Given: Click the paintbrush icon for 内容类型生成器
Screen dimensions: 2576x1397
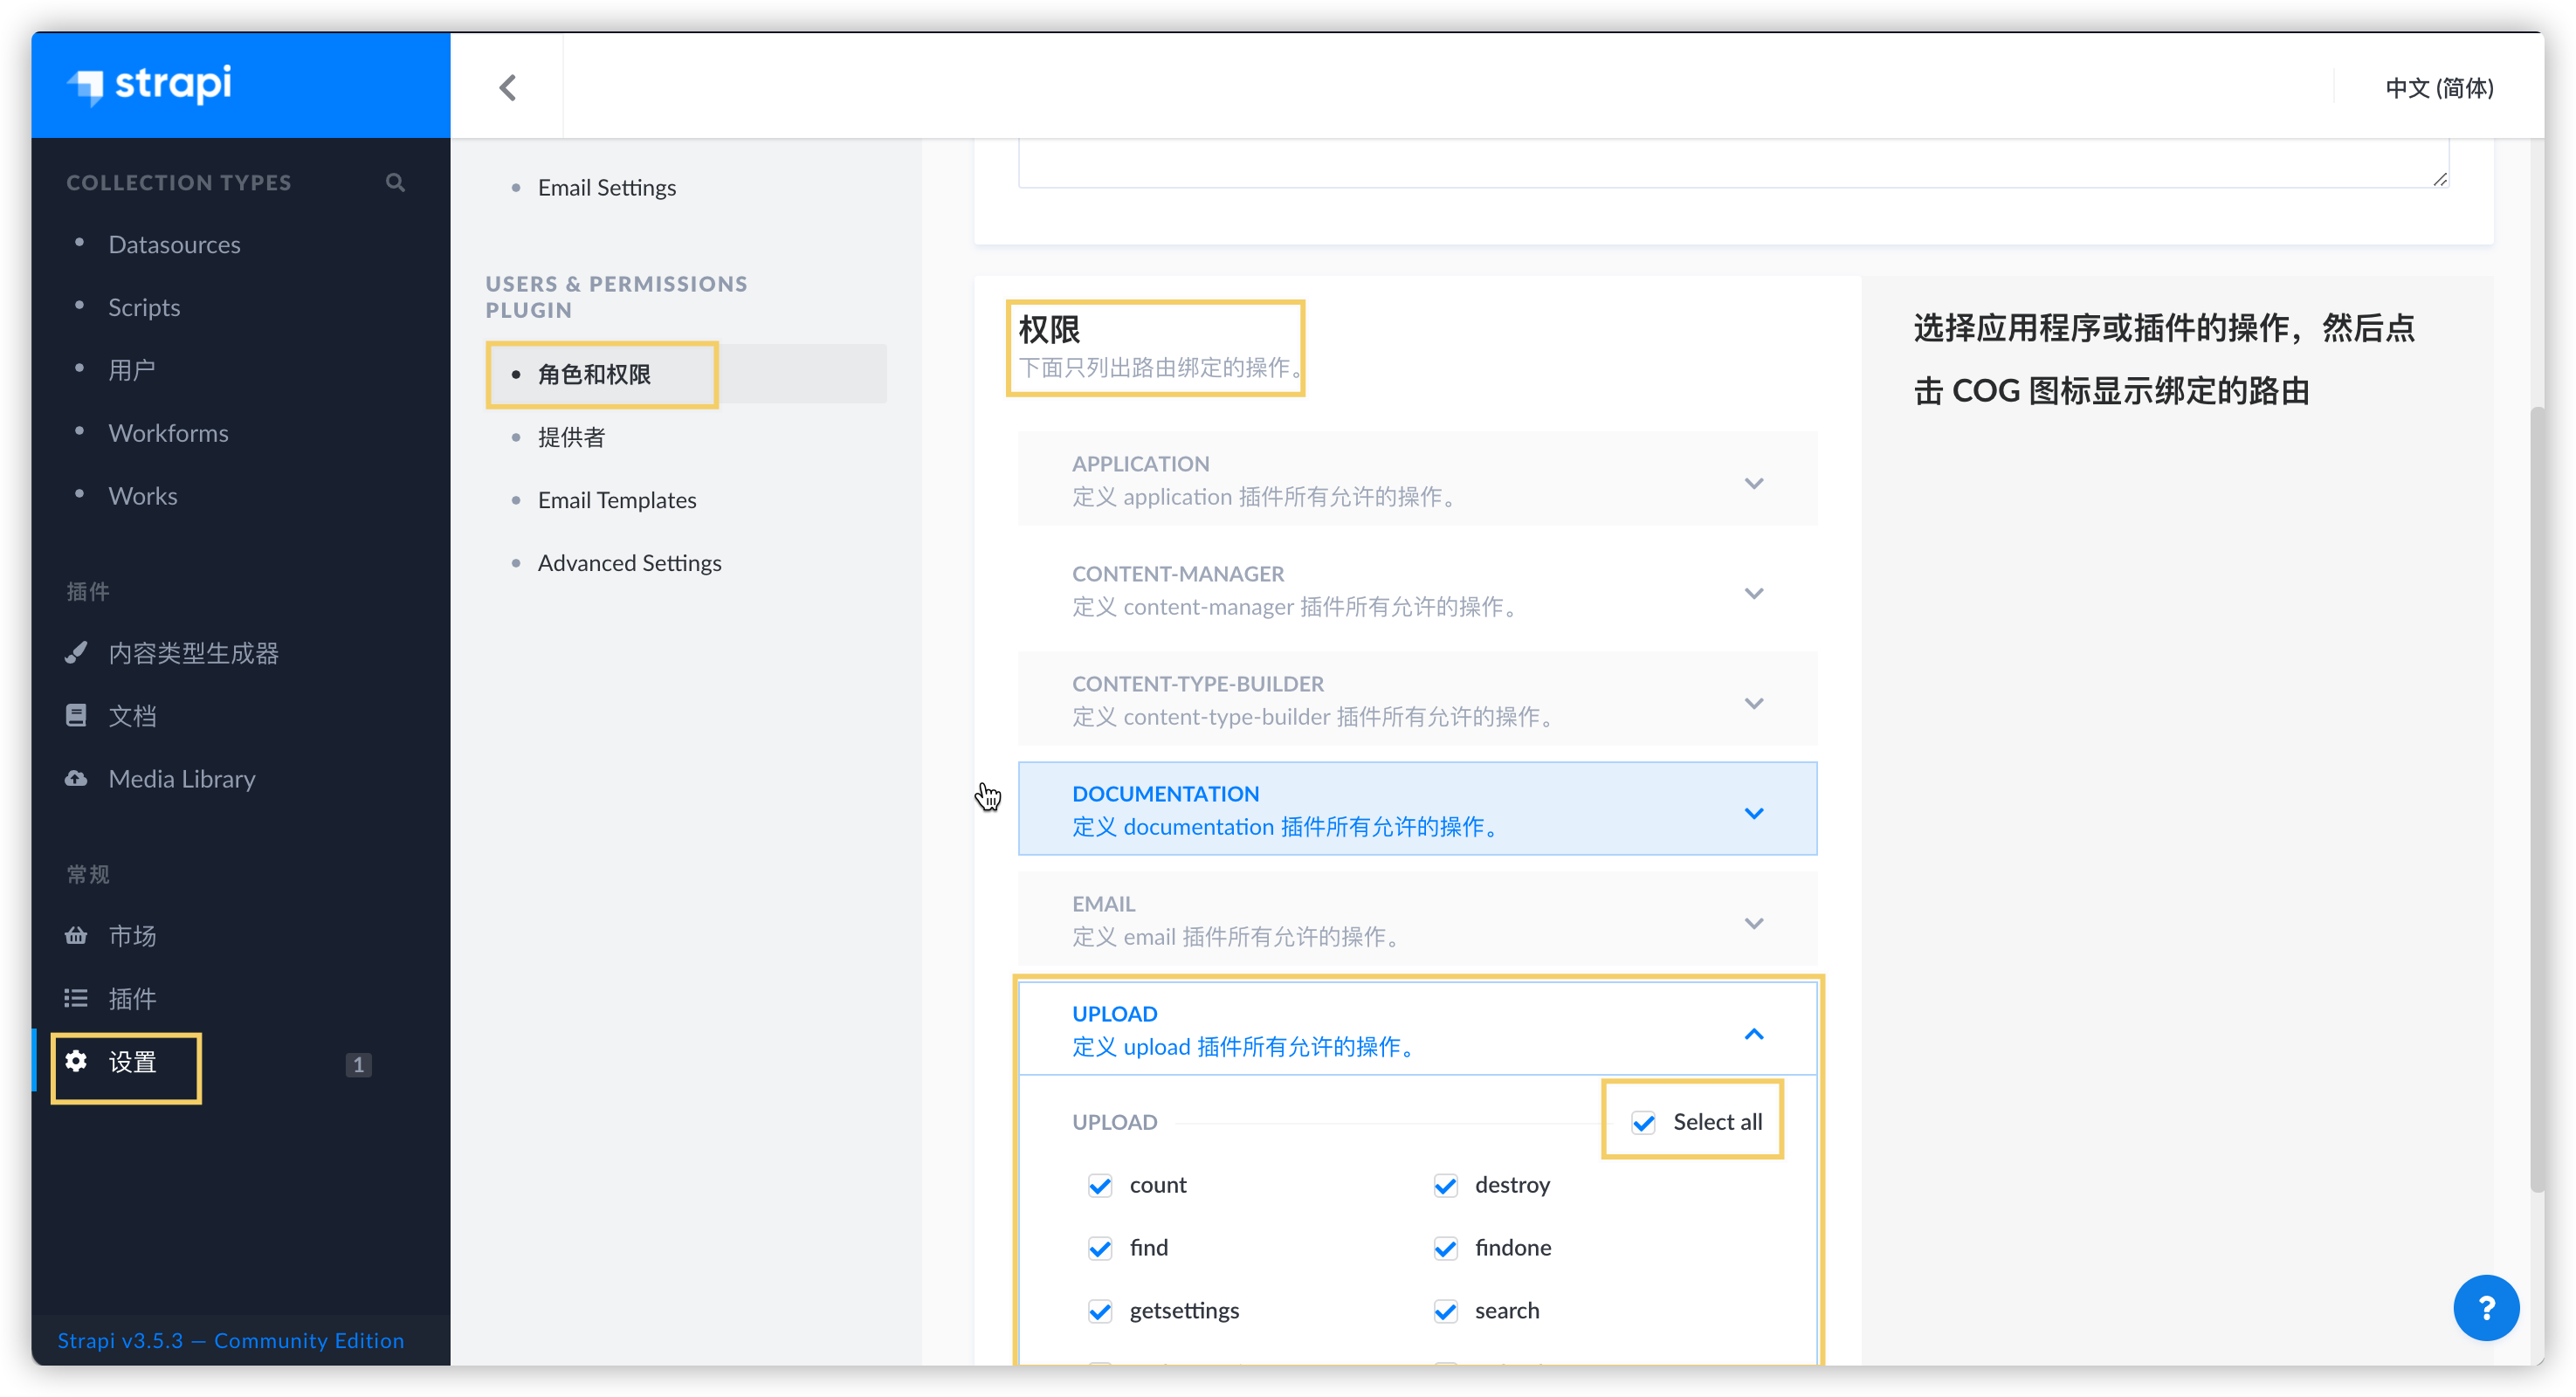Looking at the screenshot, I should (x=76, y=652).
